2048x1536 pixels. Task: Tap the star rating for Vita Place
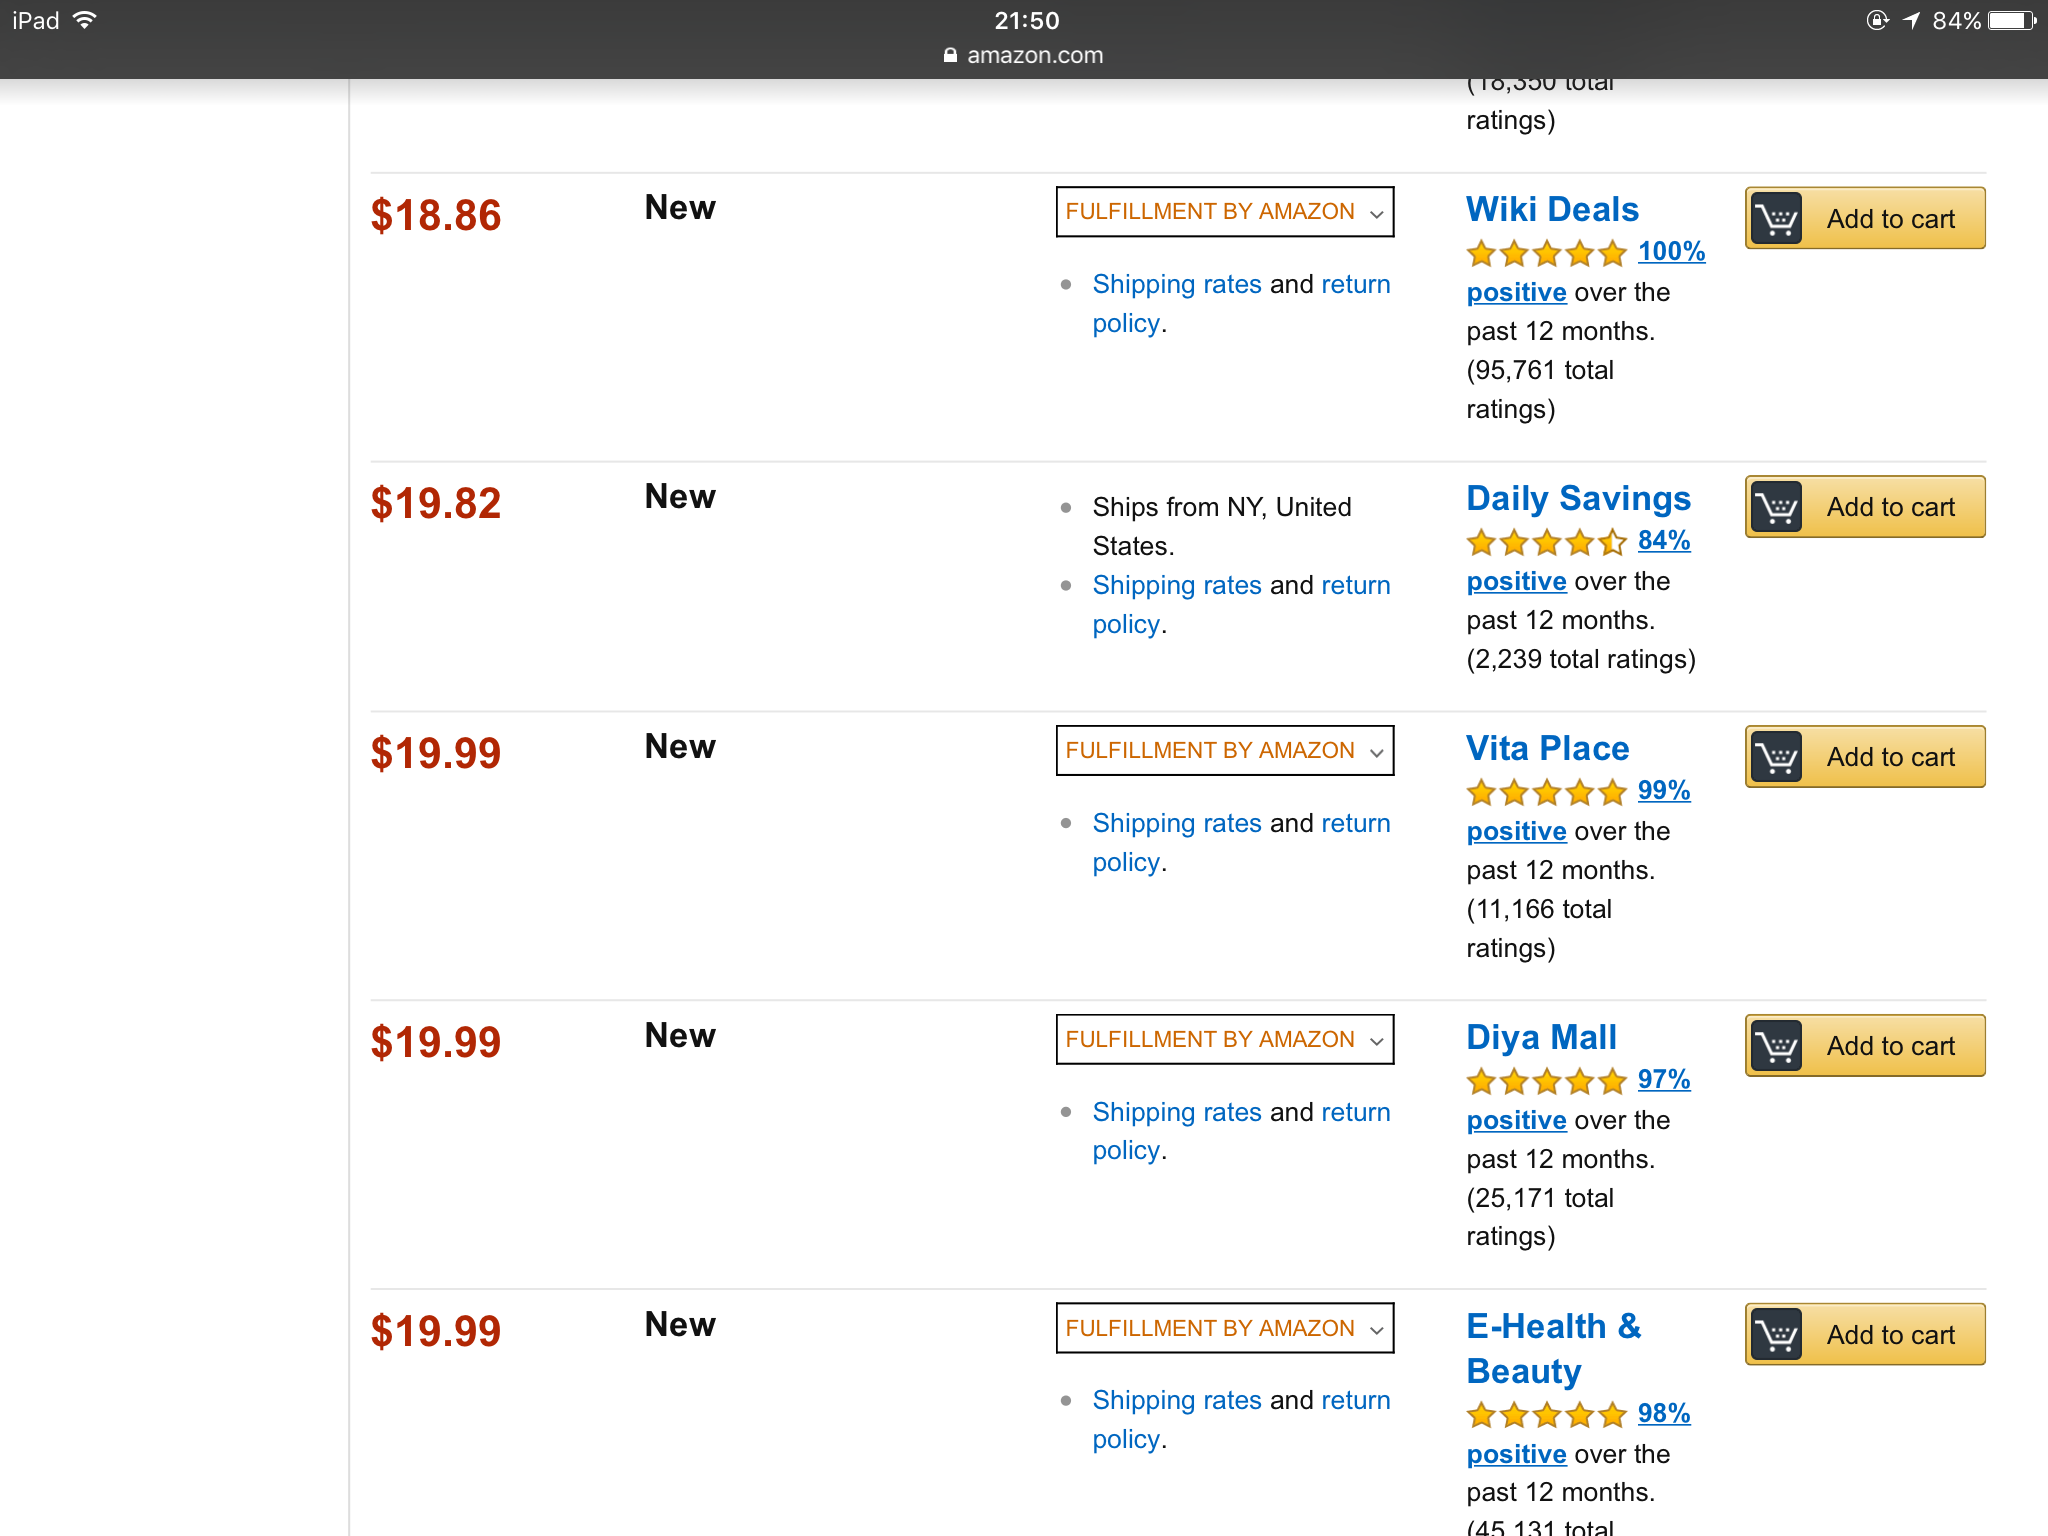1546,792
